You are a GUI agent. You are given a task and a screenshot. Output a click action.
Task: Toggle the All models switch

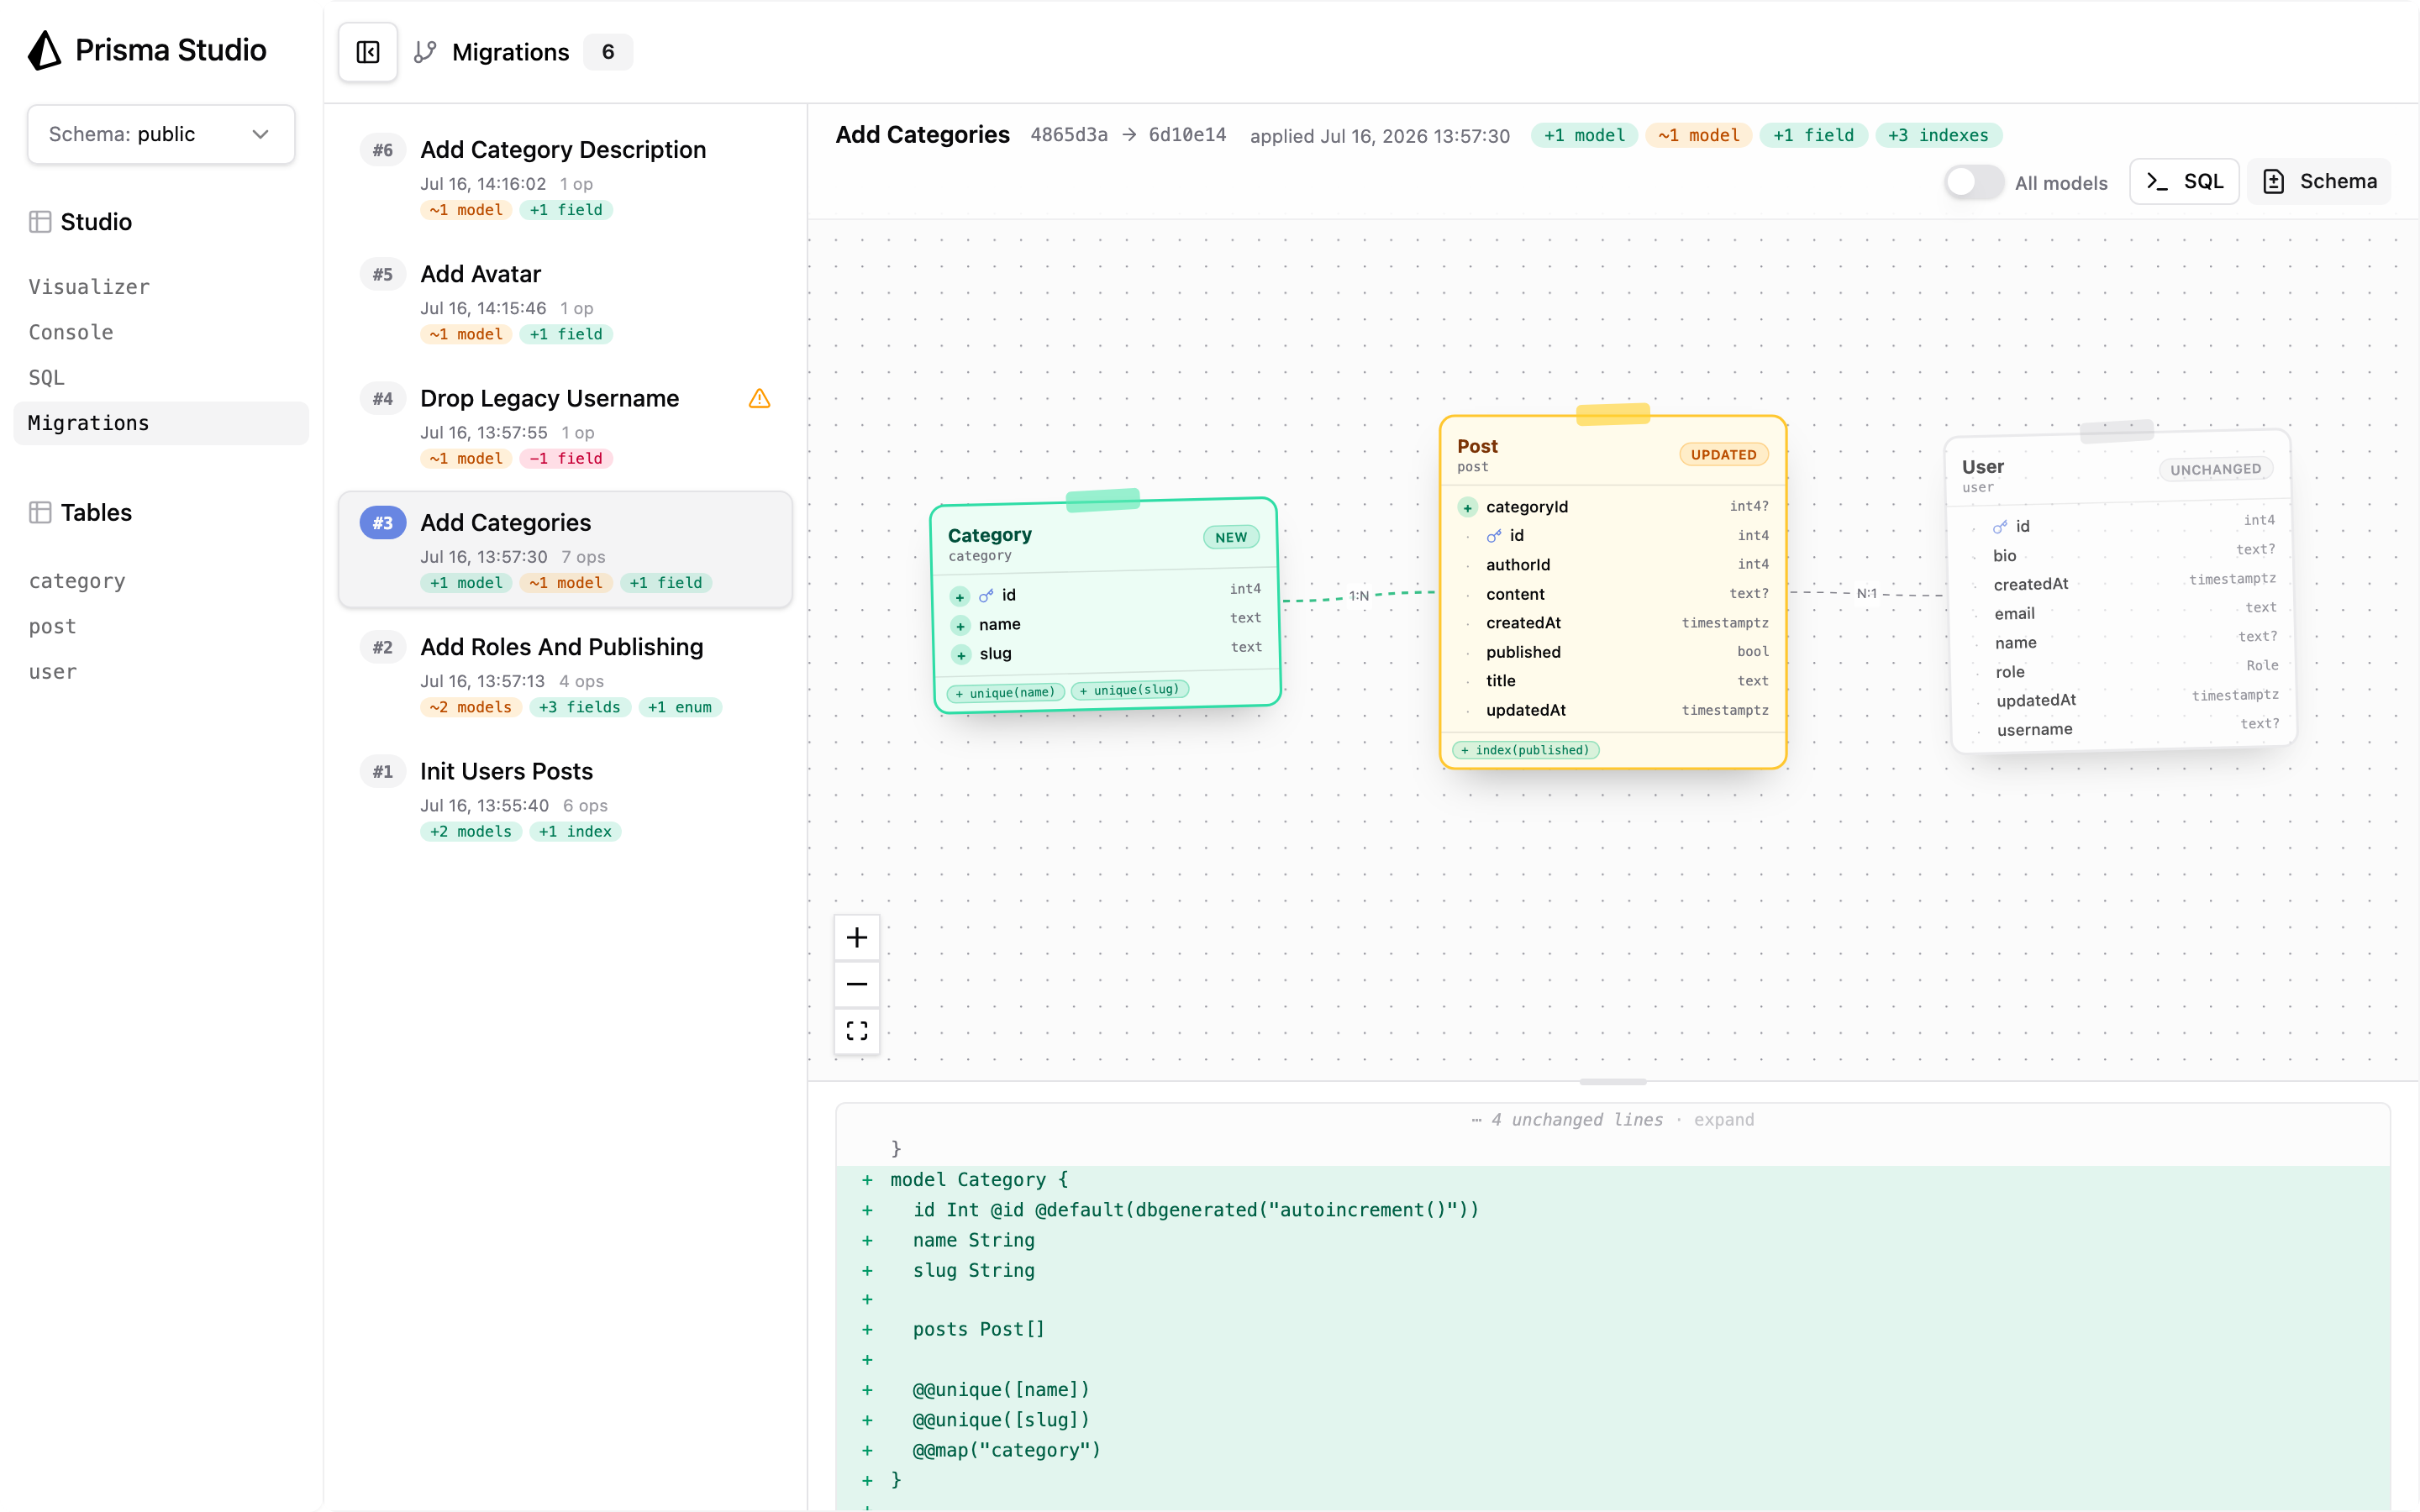point(1974,182)
